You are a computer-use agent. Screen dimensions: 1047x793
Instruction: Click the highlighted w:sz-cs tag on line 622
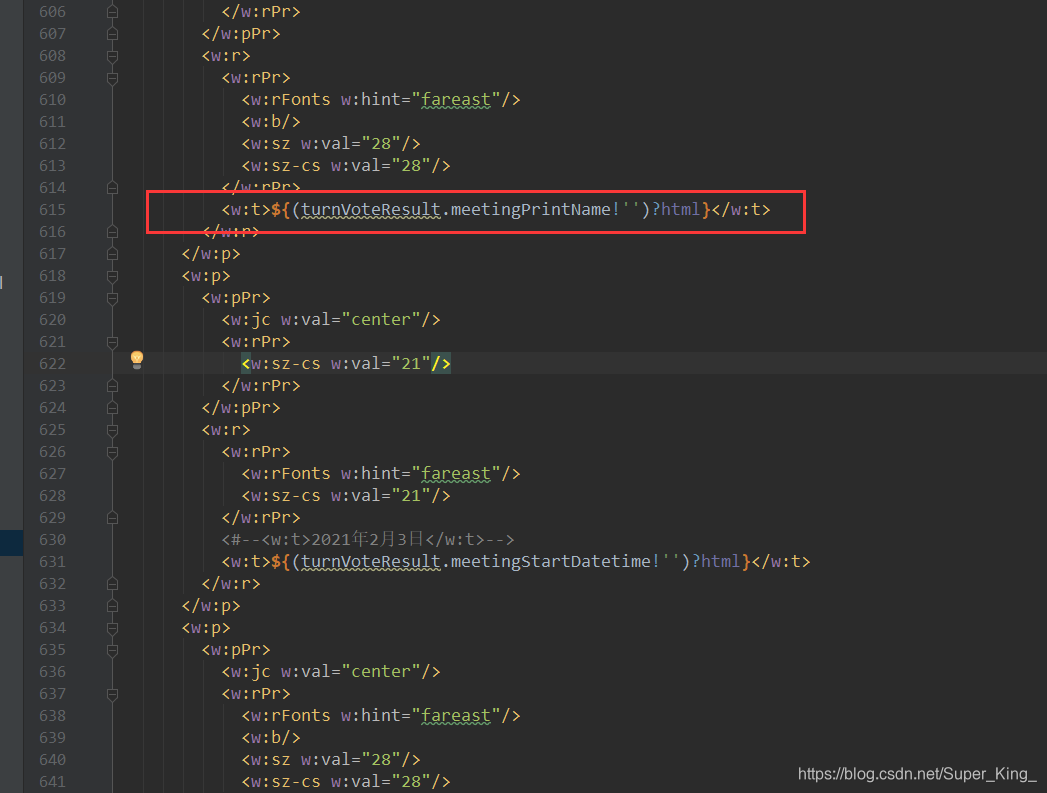click(x=346, y=364)
